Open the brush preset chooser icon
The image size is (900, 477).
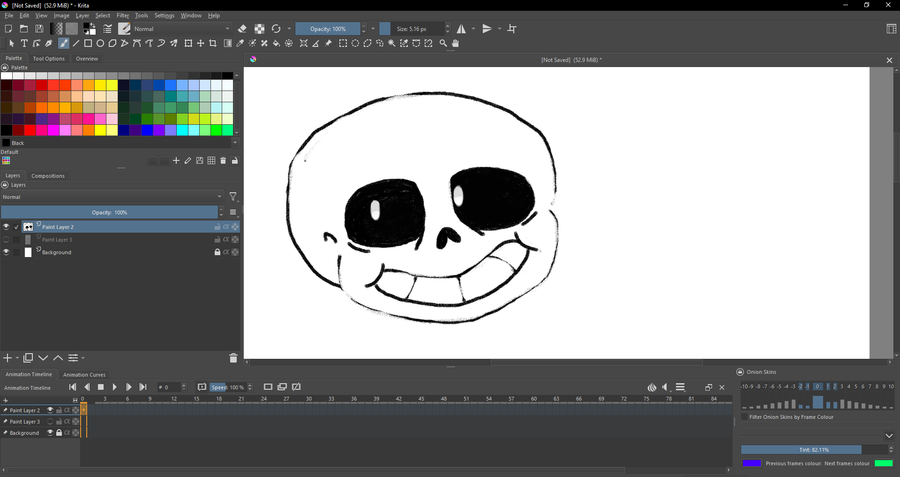tap(124, 29)
